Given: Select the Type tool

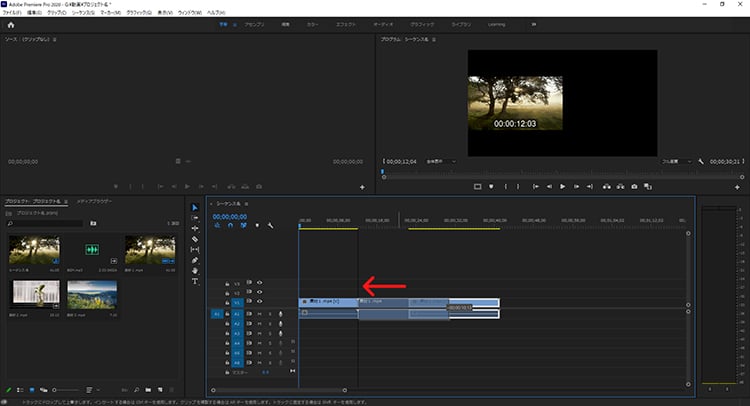Looking at the screenshot, I should (195, 281).
